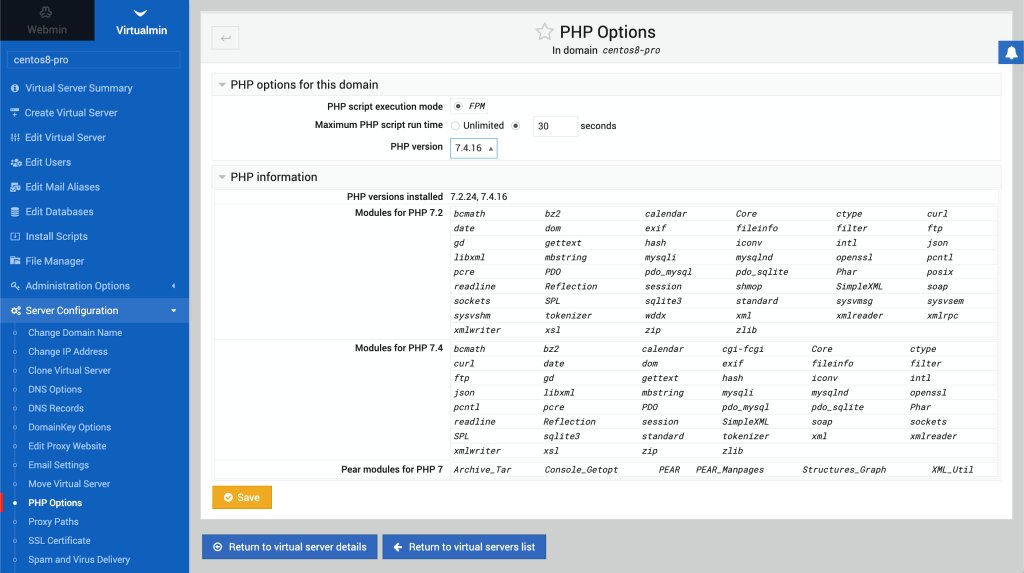Click Return to virtual server details
This screenshot has width=1024, height=573.
click(289, 547)
